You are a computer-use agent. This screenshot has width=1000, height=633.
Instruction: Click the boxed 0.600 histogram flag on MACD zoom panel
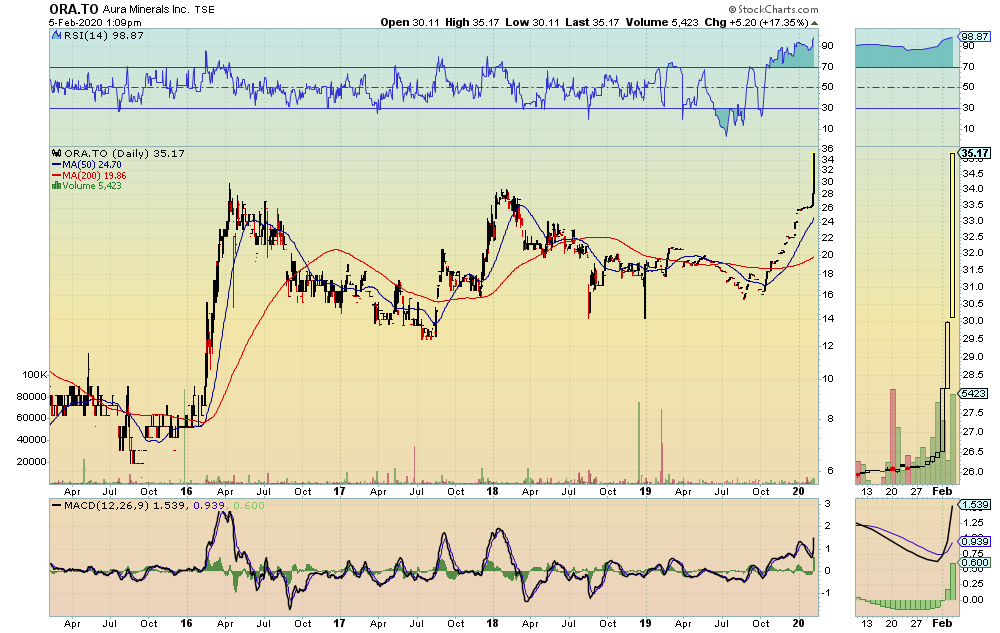(x=975, y=562)
